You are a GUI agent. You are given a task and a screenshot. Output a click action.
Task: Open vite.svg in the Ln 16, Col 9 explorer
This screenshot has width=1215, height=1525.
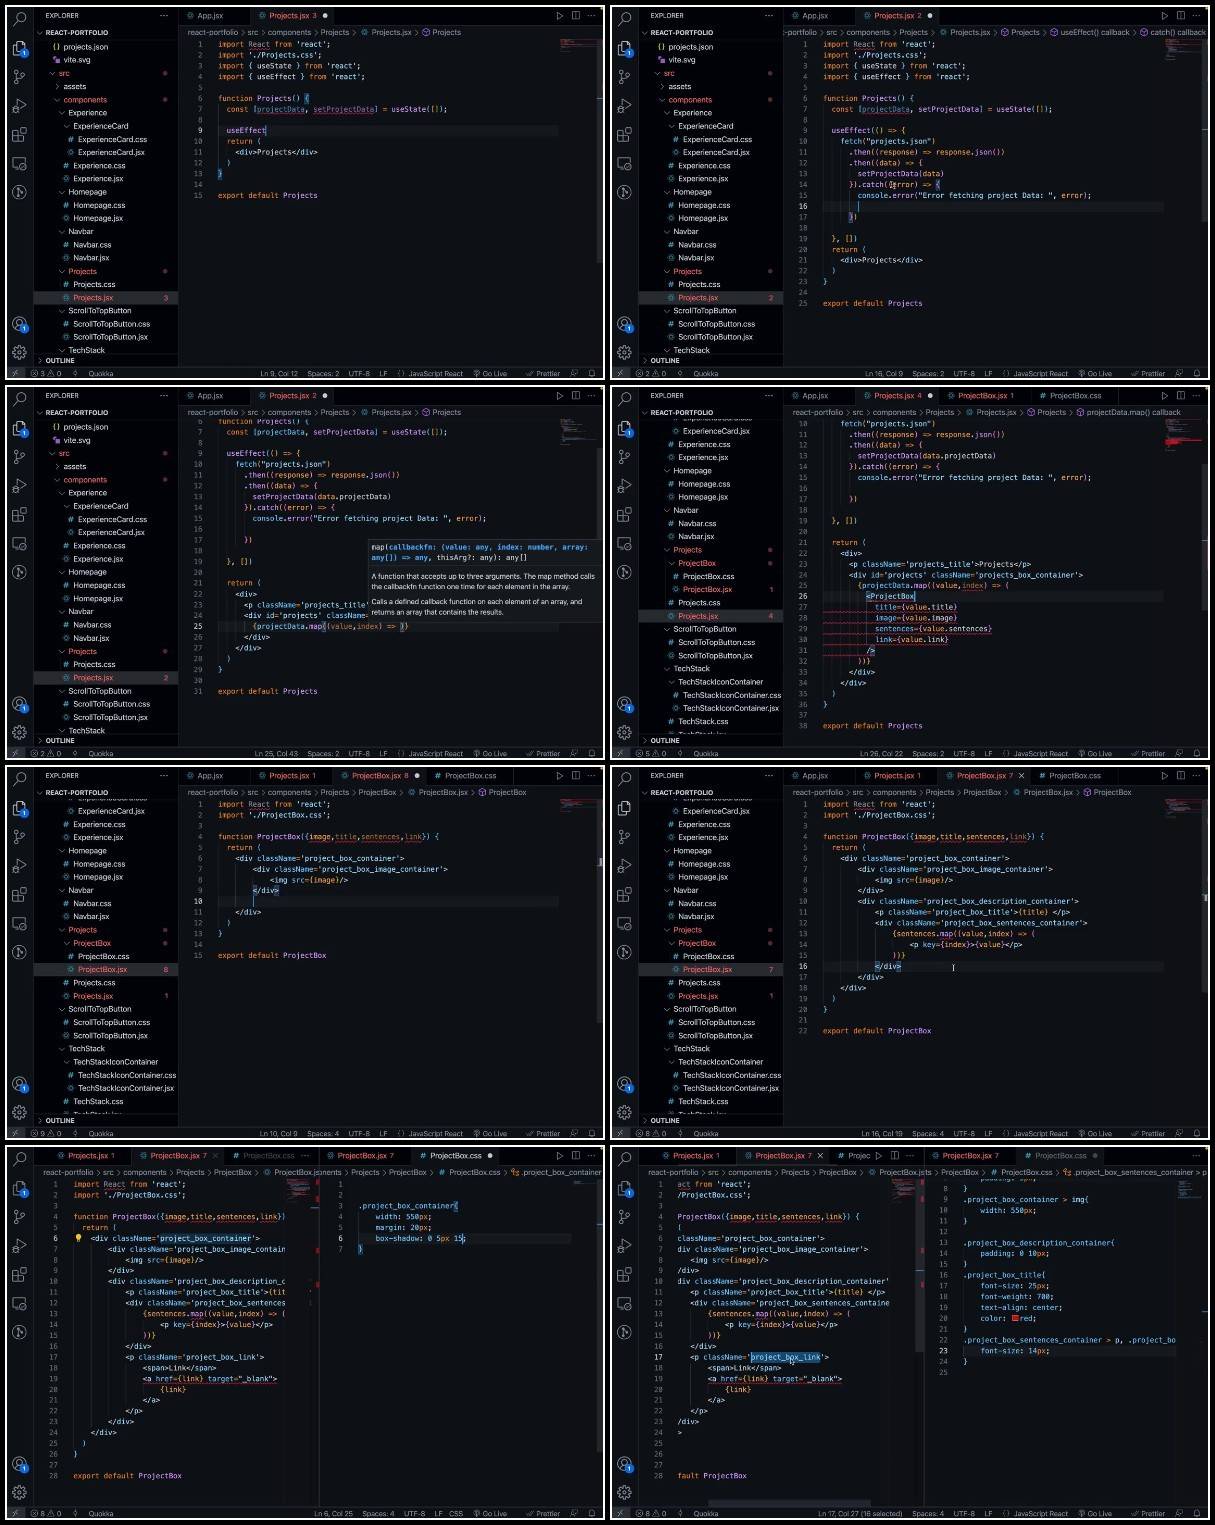pyautogui.click(x=681, y=60)
